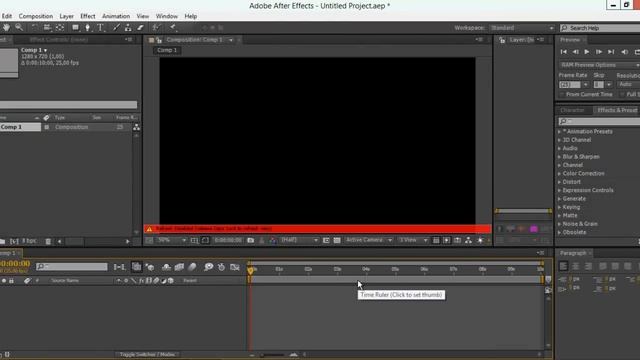The width and height of the screenshot is (640, 360).
Task: Open the Layer menu
Action: click(x=67, y=16)
